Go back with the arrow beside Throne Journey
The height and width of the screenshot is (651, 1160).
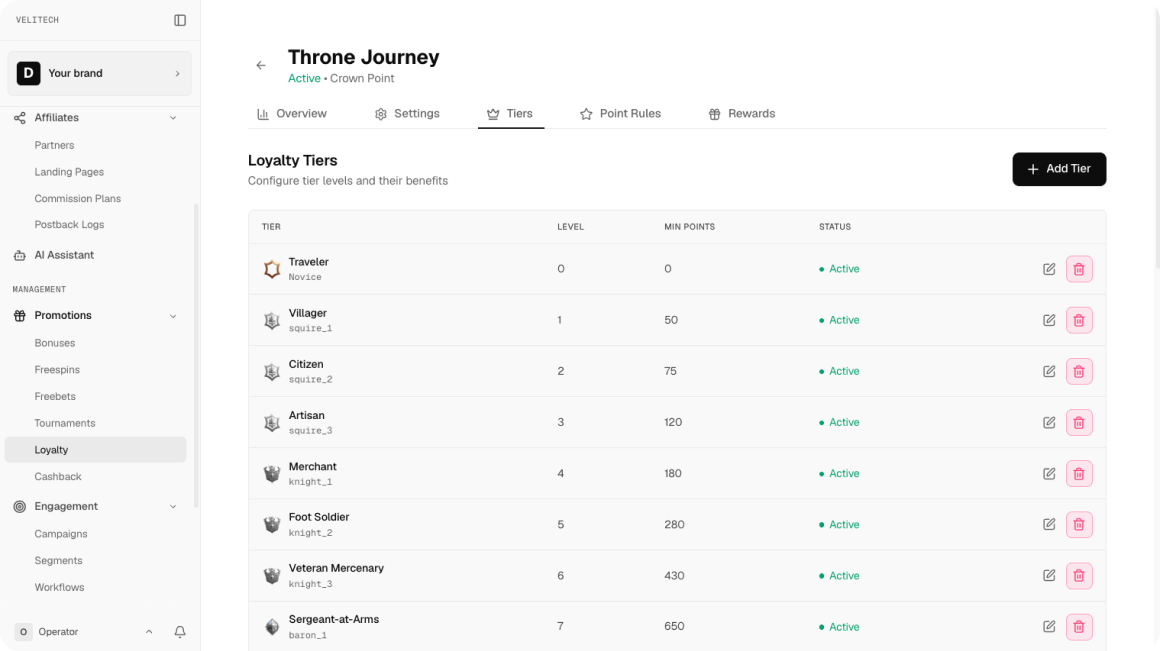pos(261,66)
